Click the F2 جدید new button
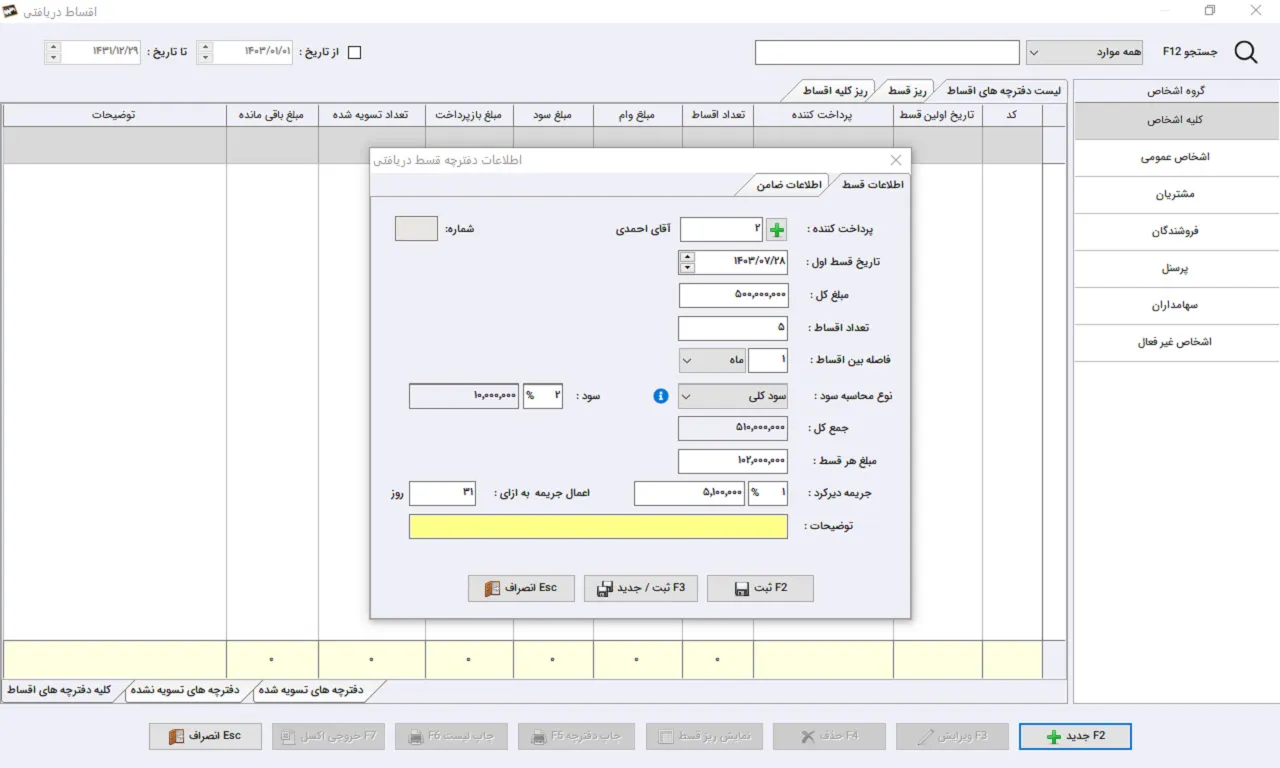Viewport: 1280px width, 768px height. tap(1075, 736)
